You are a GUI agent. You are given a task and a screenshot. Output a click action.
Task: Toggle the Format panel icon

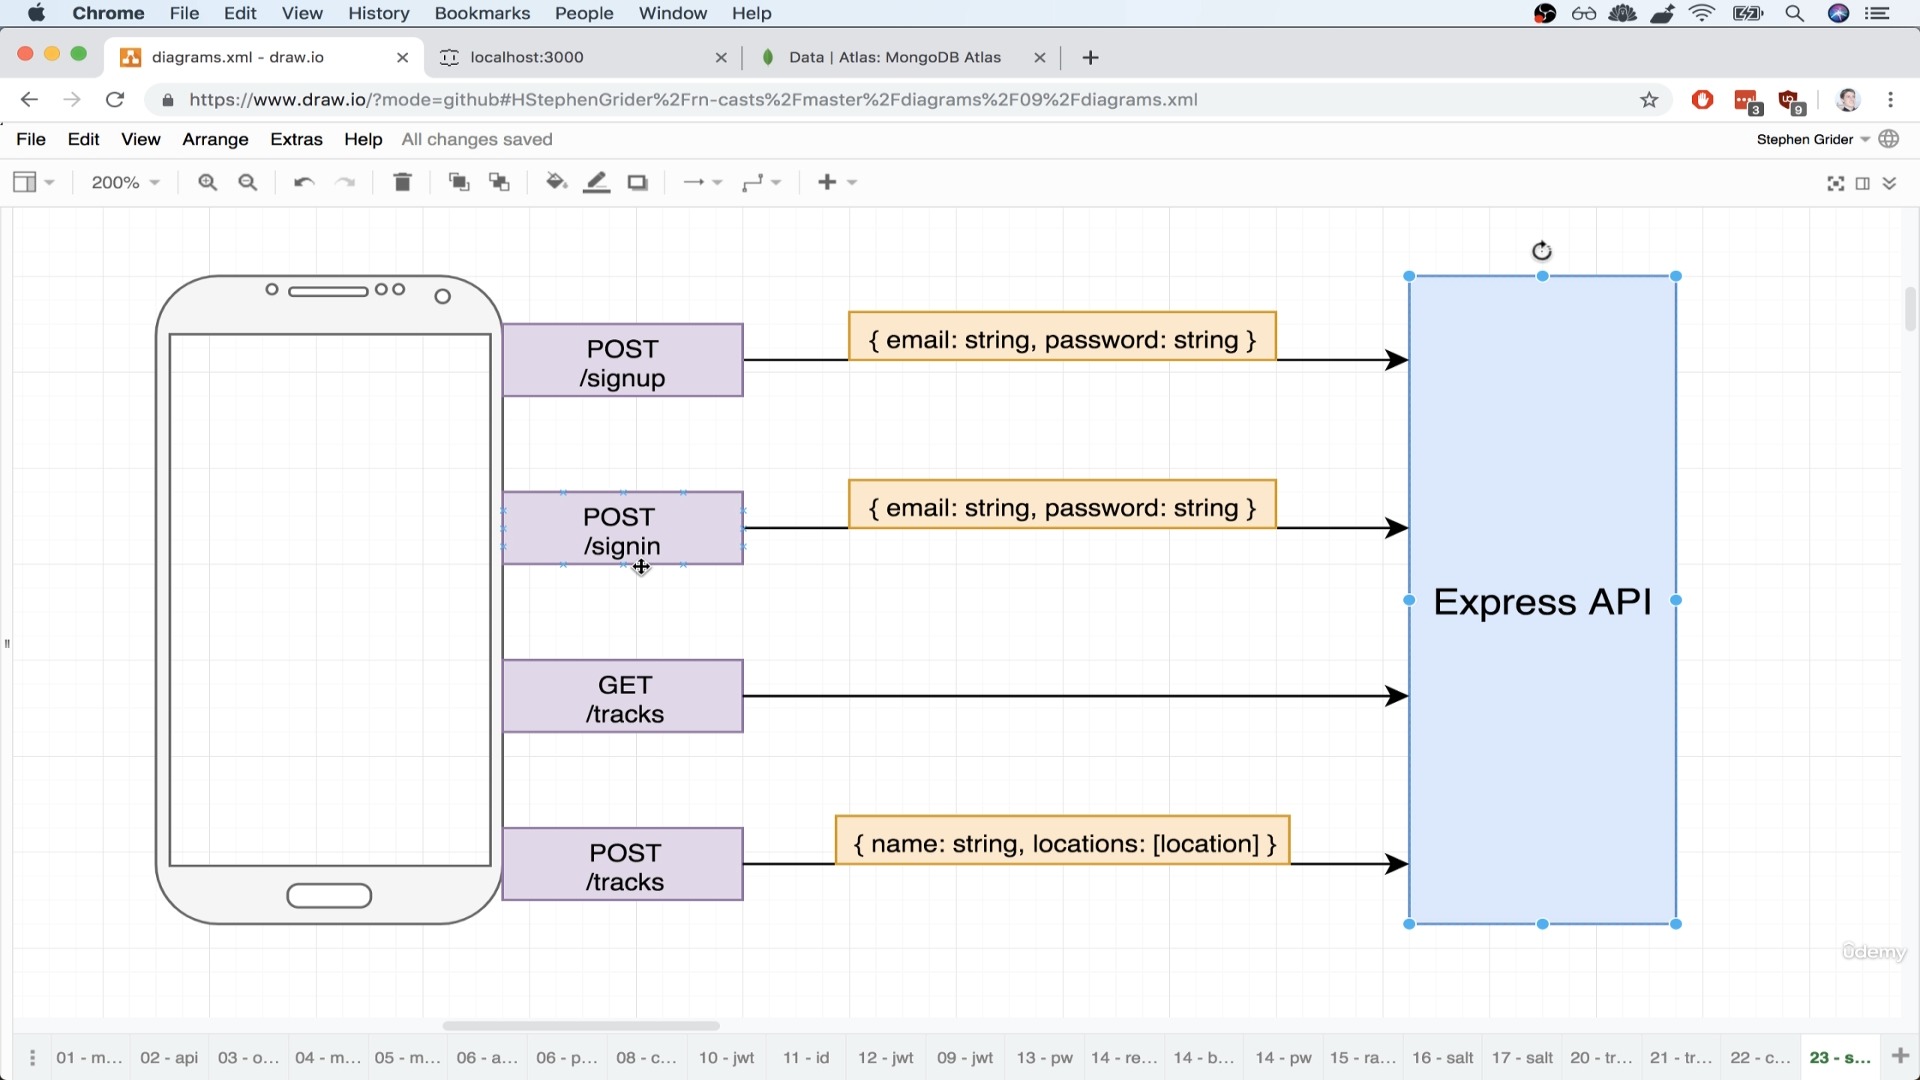[1863, 183]
